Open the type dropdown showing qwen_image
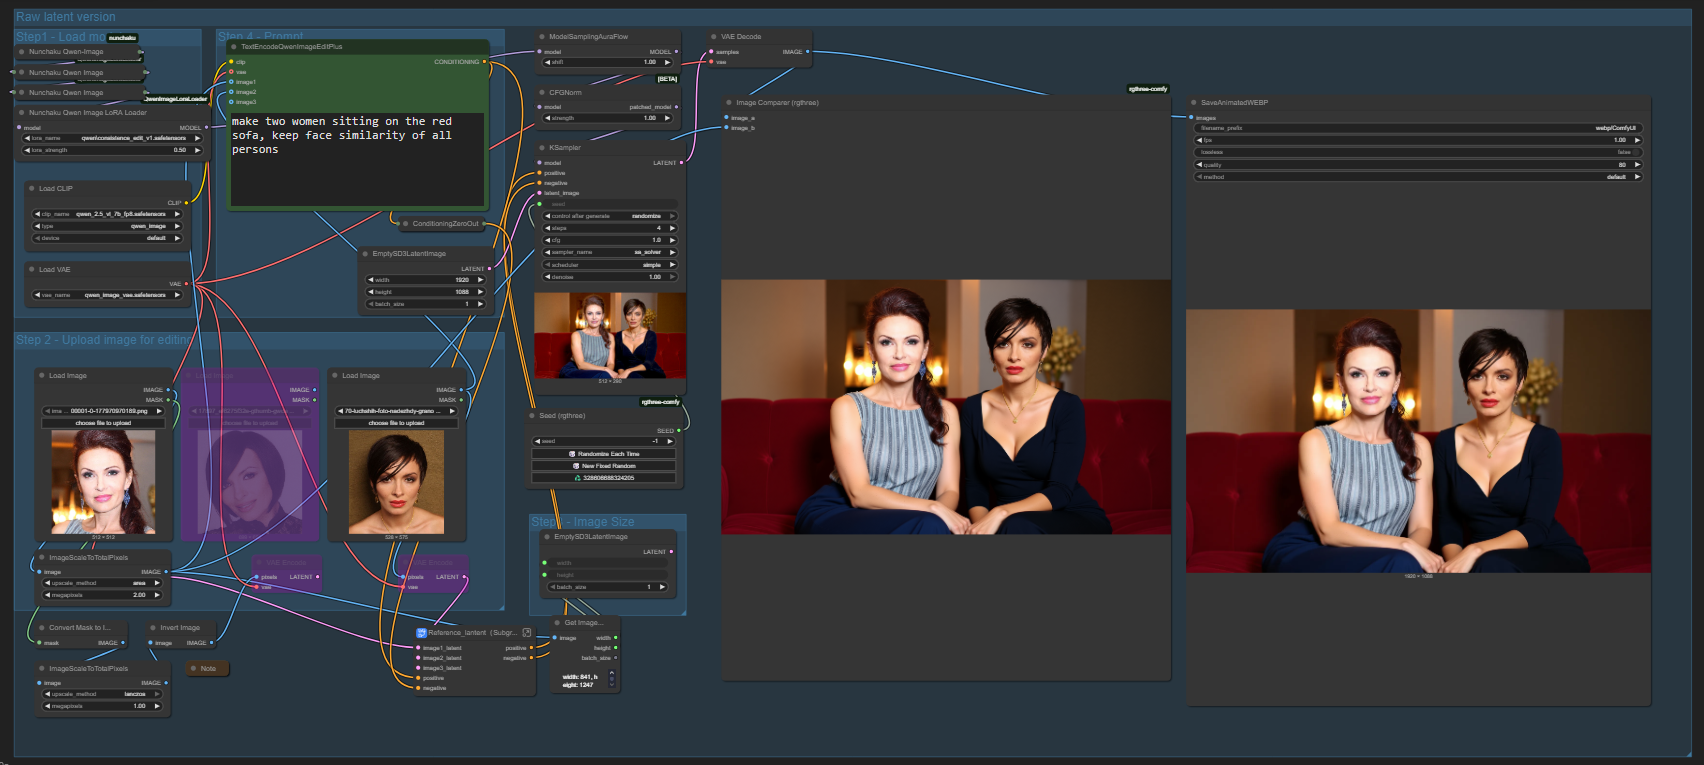This screenshot has width=1704, height=765. tap(108, 226)
